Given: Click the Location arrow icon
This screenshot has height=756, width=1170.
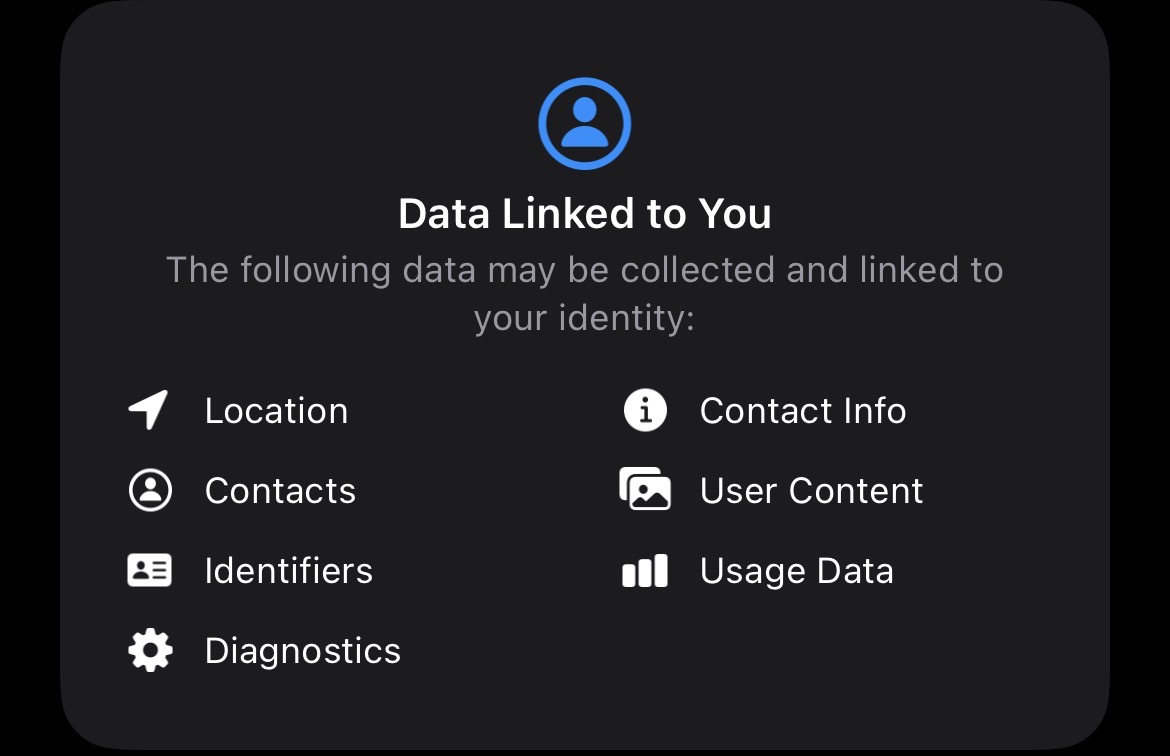Looking at the screenshot, I should (x=149, y=410).
